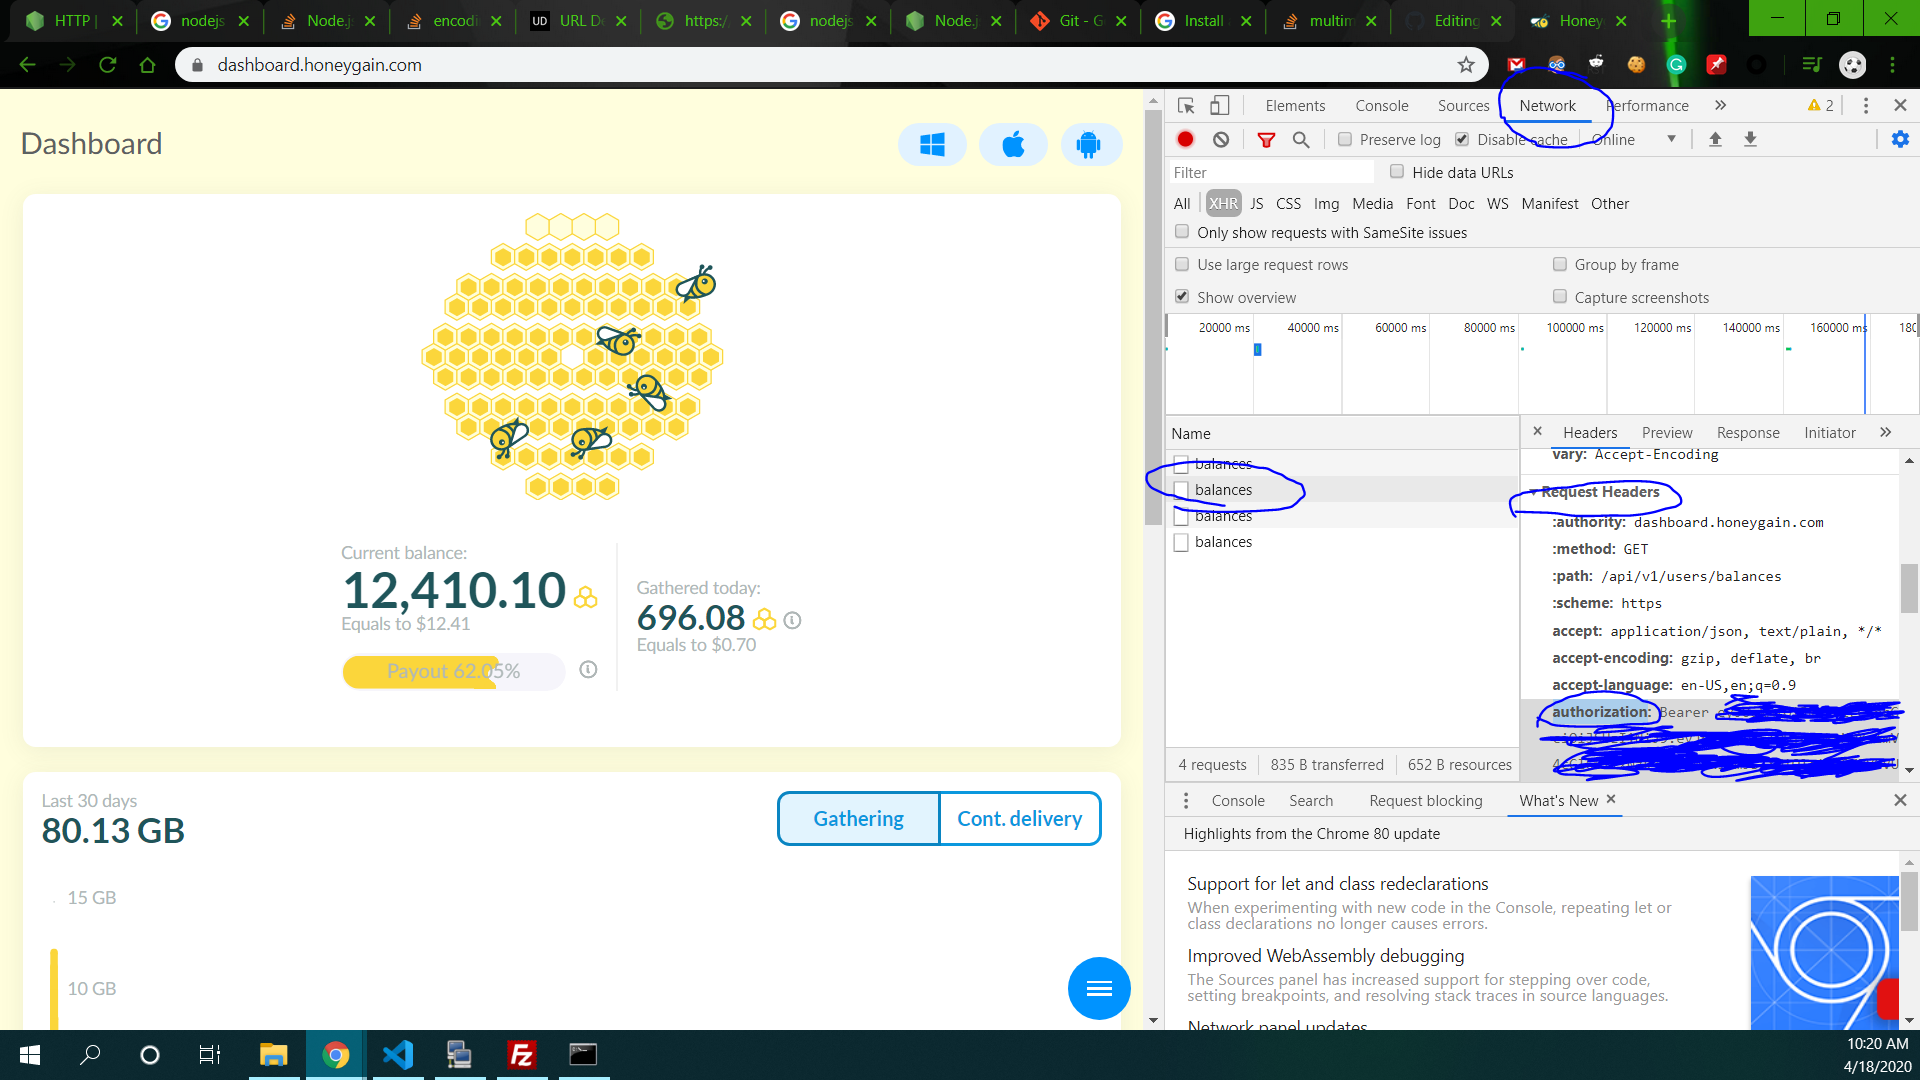Select the last balances request row

coord(1342,542)
